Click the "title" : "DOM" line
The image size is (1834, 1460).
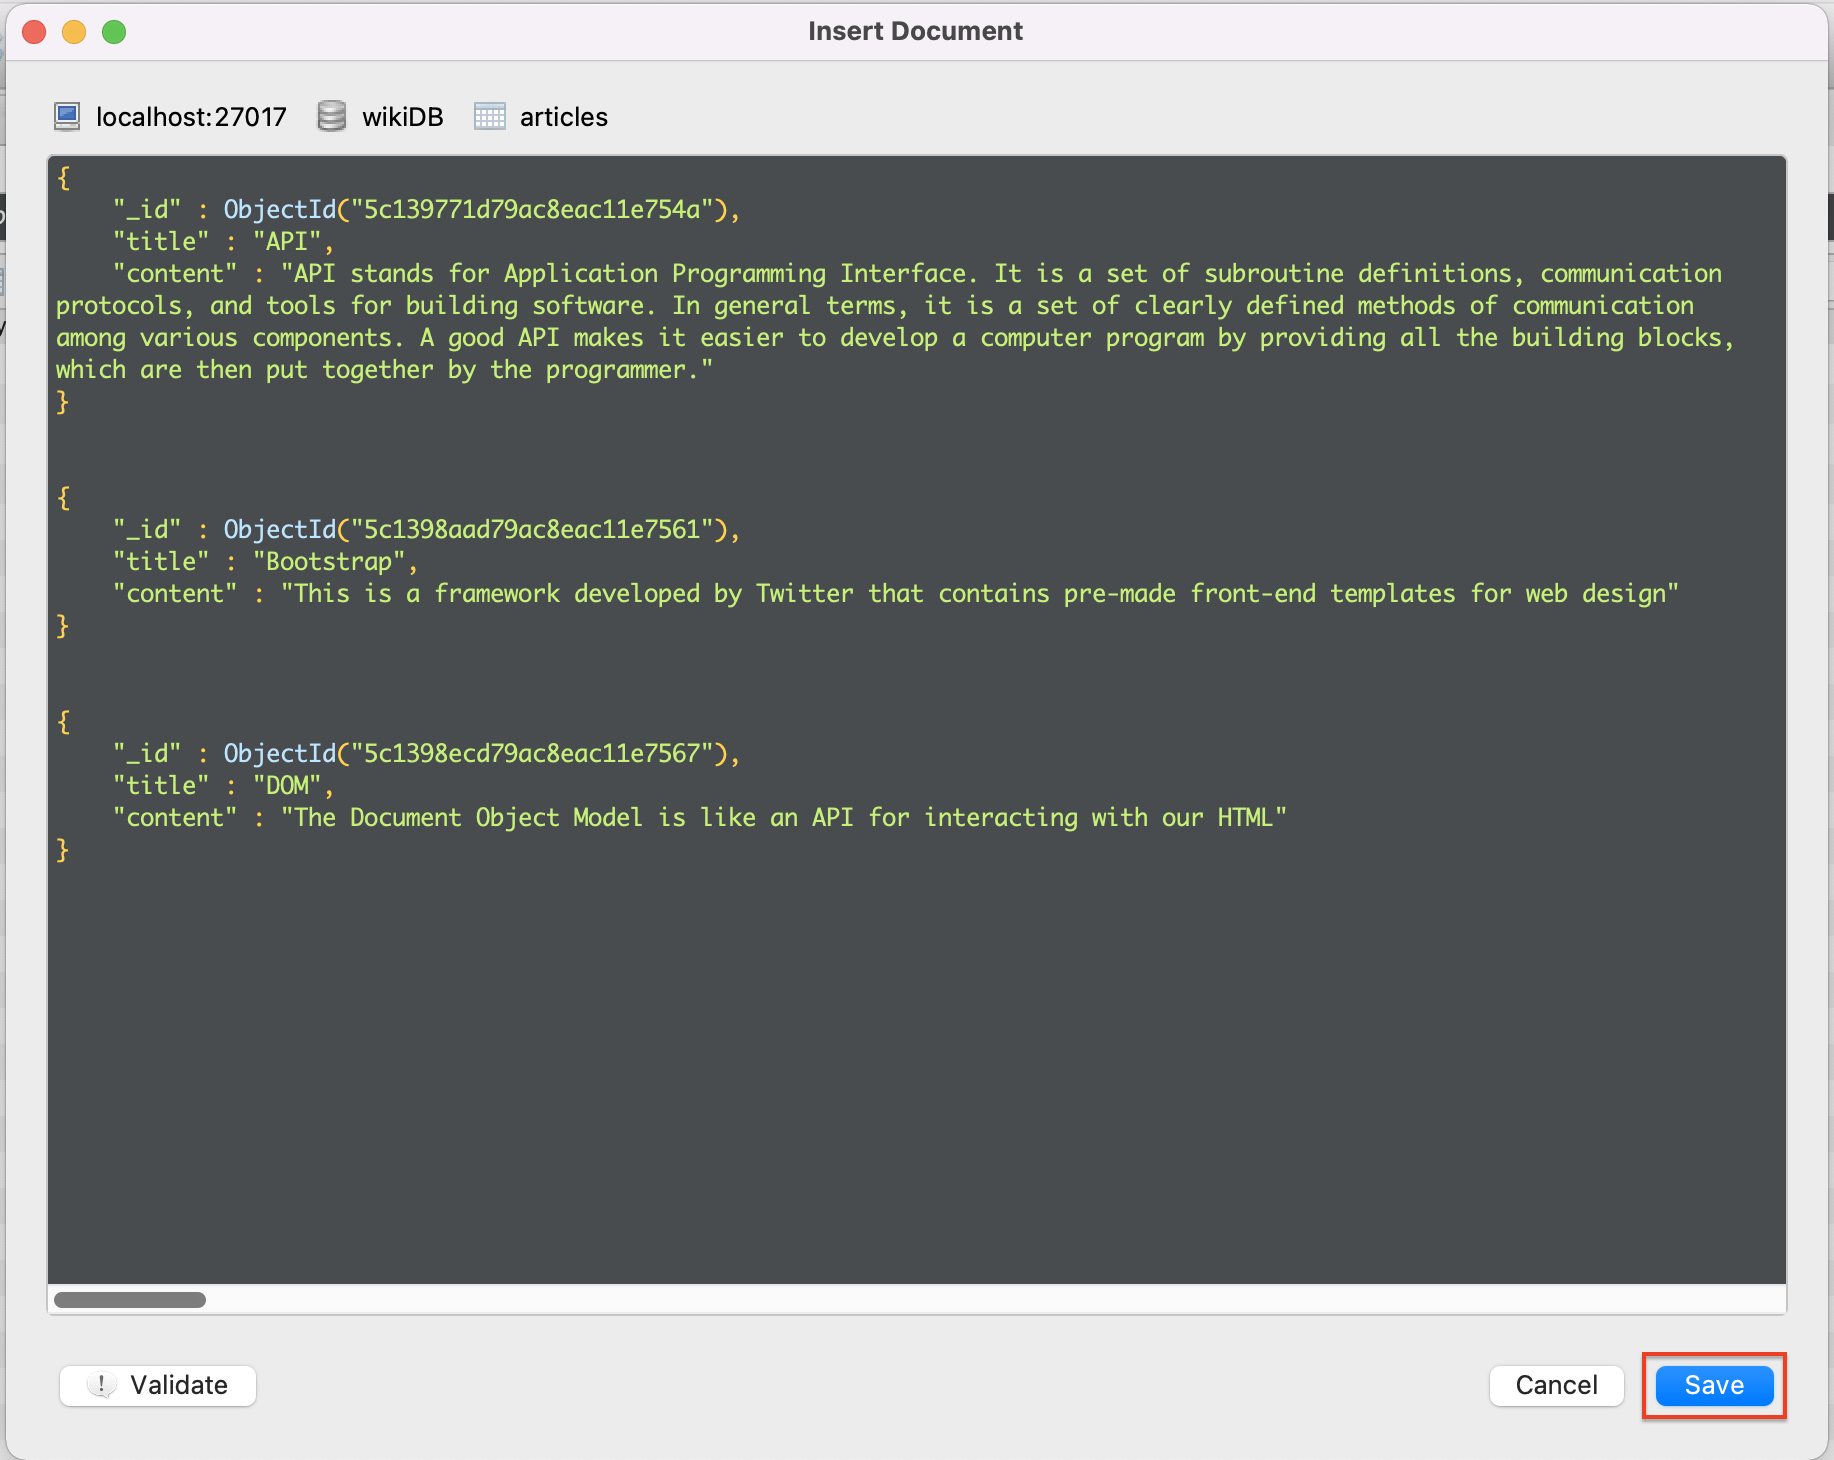(222, 785)
